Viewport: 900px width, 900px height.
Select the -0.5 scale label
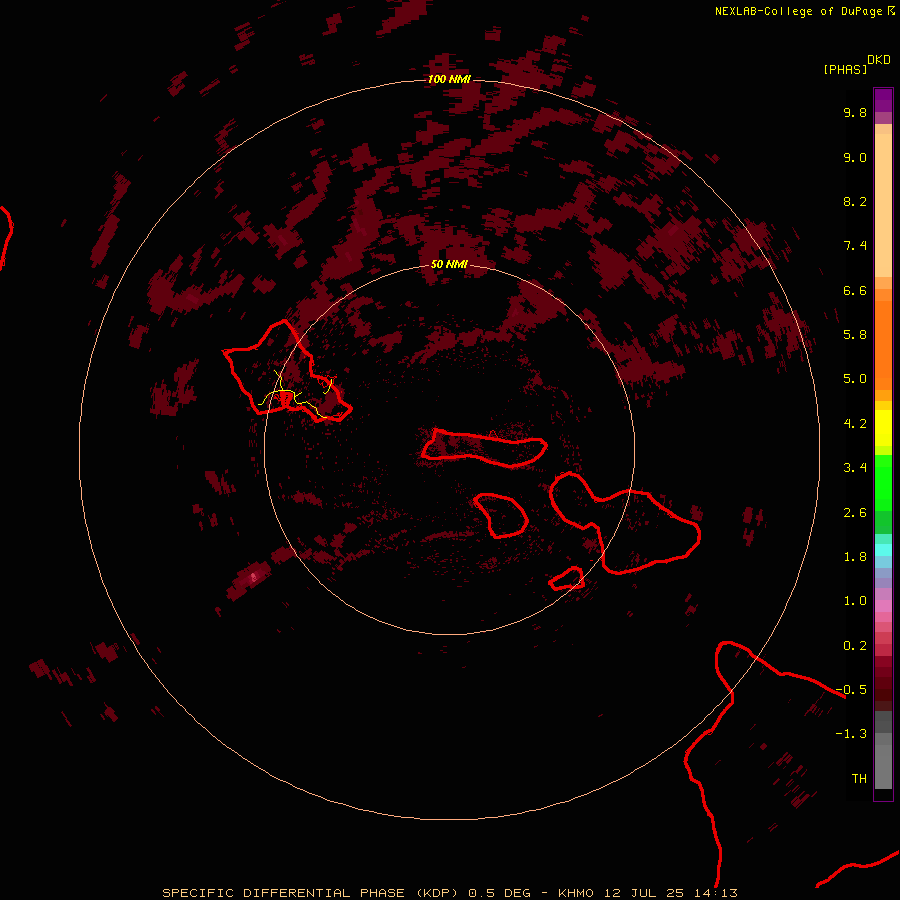[x=851, y=689]
